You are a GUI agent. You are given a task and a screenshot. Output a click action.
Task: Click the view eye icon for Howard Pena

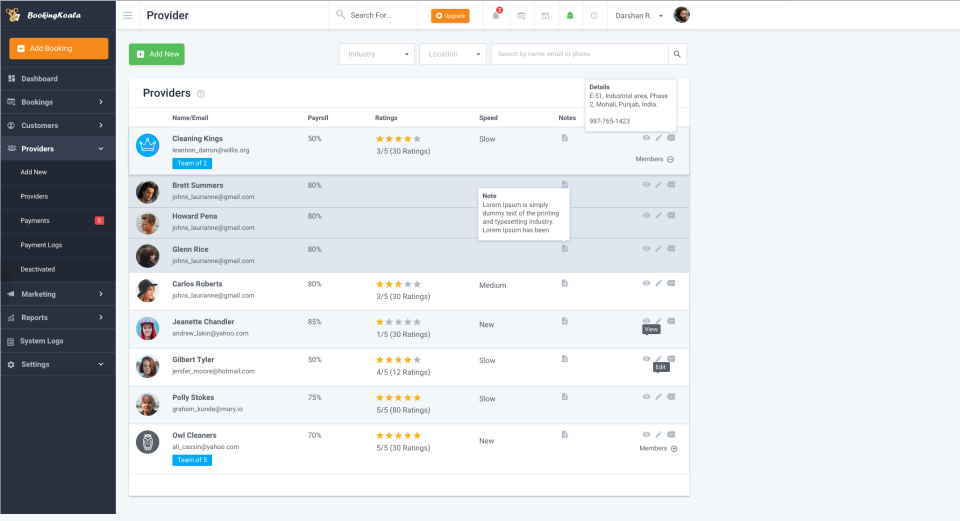(646, 216)
